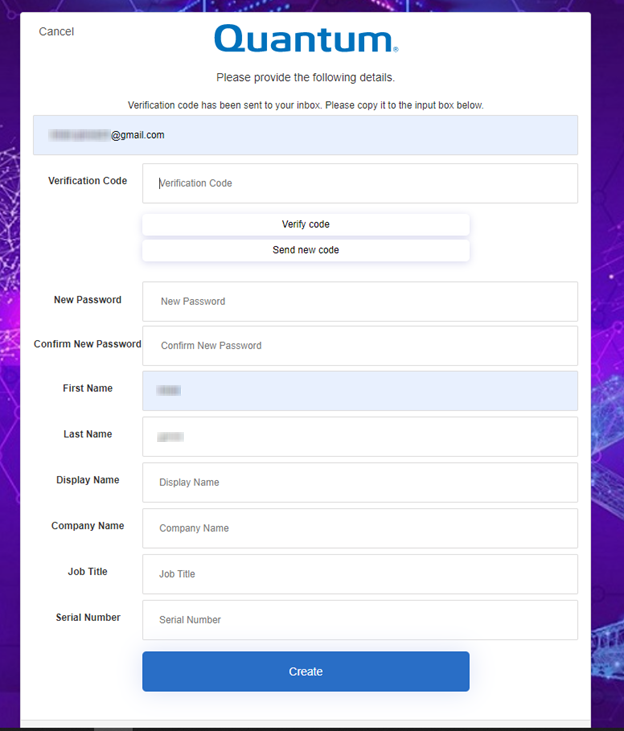Focus the Verification Code input box
Image resolution: width=624 pixels, height=731 pixels.
[x=360, y=183]
